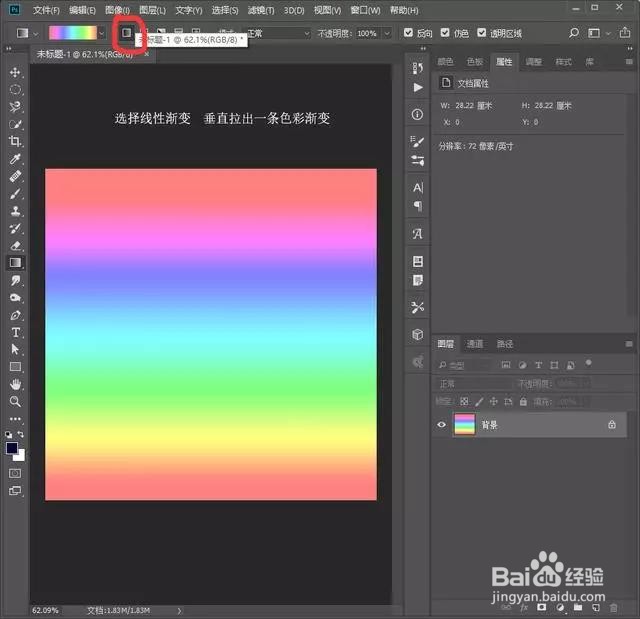Create new adjustment layer button
640x619 pixels.
click(560, 608)
